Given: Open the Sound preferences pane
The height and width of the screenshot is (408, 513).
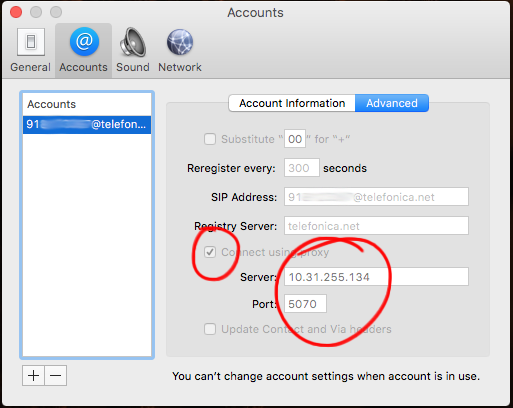Looking at the screenshot, I should [x=133, y=50].
